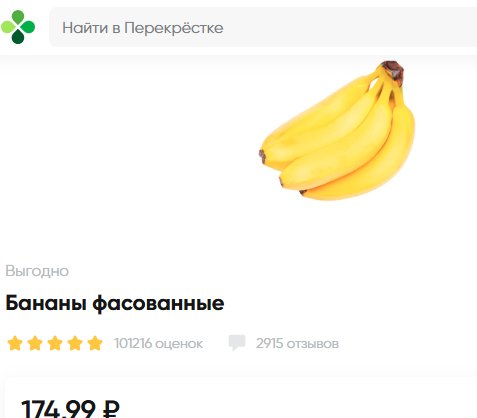The image size is (477, 418).
Task: Open the '2915 отзывов' reviews link
Action: pyautogui.click(x=297, y=343)
